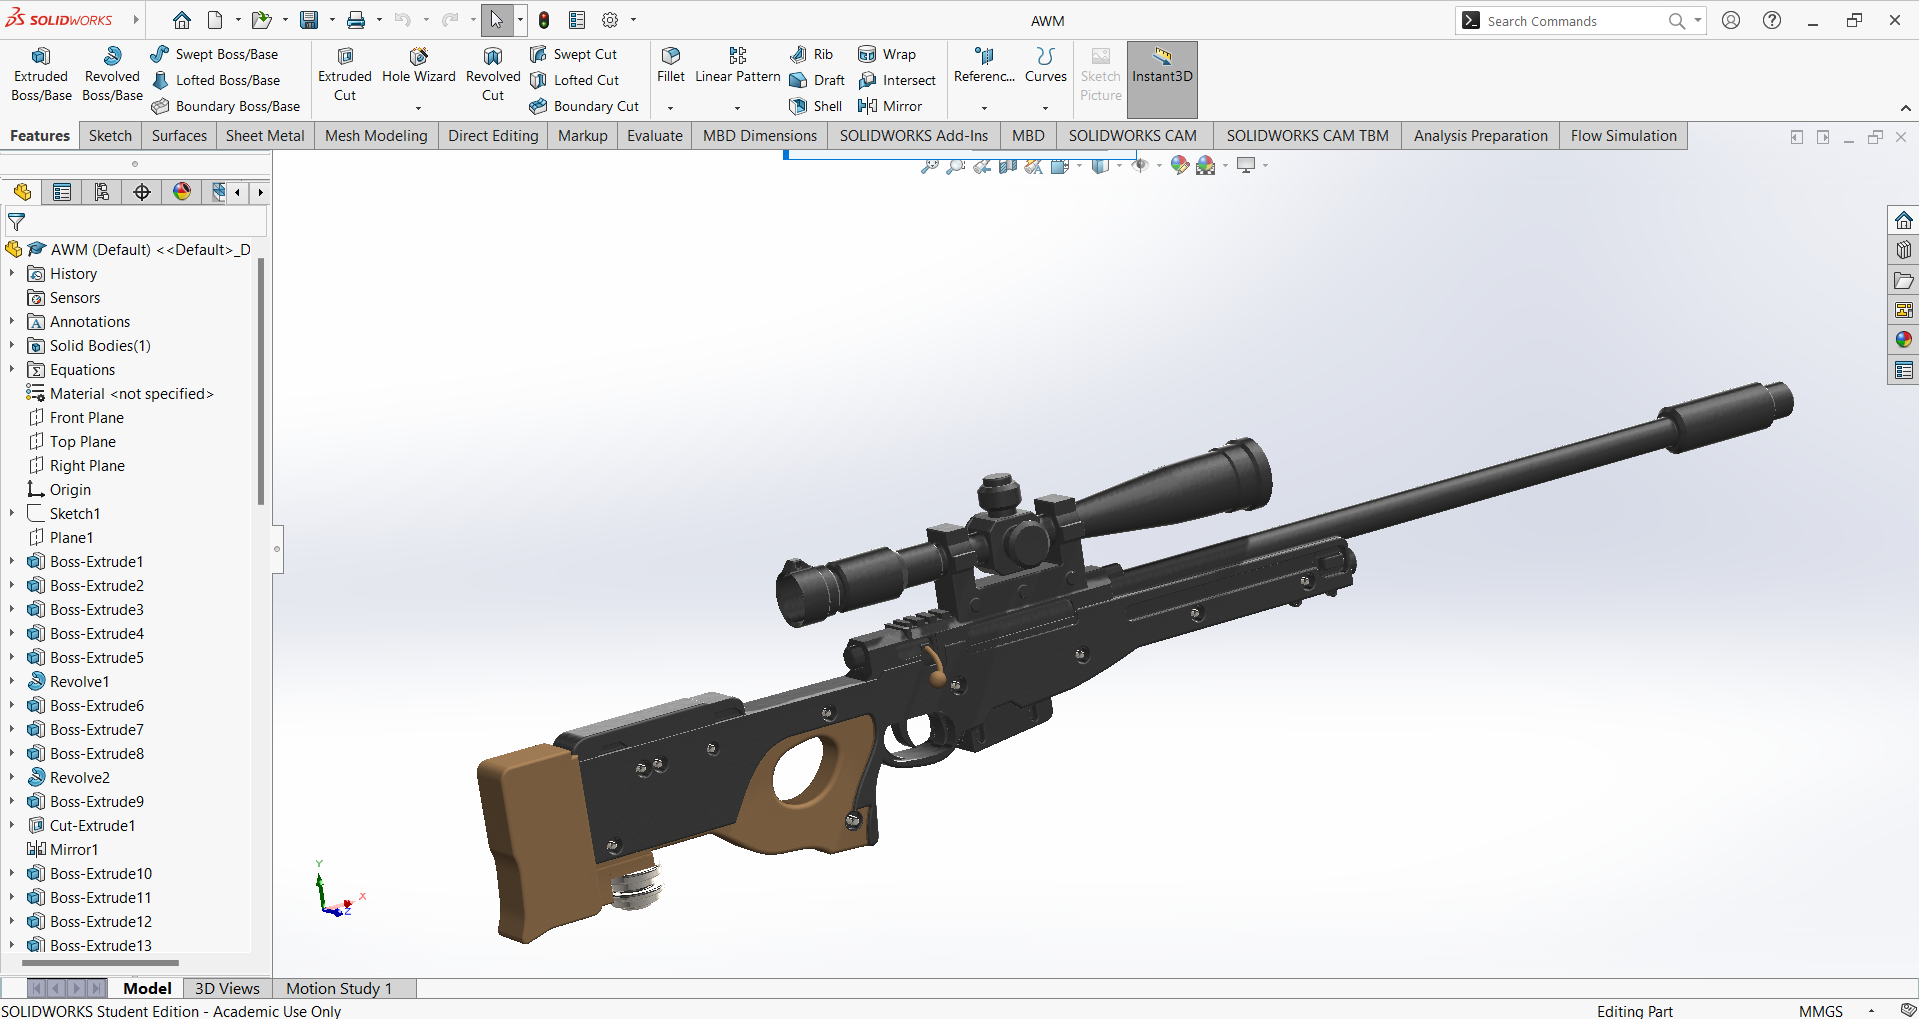The width and height of the screenshot is (1919, 1019).
Task: Select the Front Plane tree item
Action: click(x=76, y=417)
